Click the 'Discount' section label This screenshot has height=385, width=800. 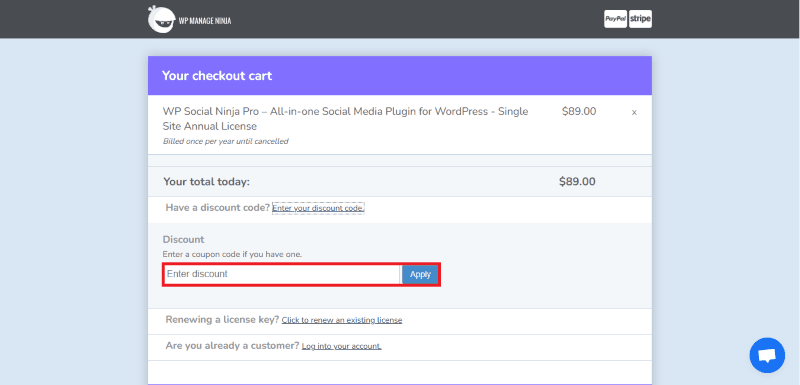183,239
